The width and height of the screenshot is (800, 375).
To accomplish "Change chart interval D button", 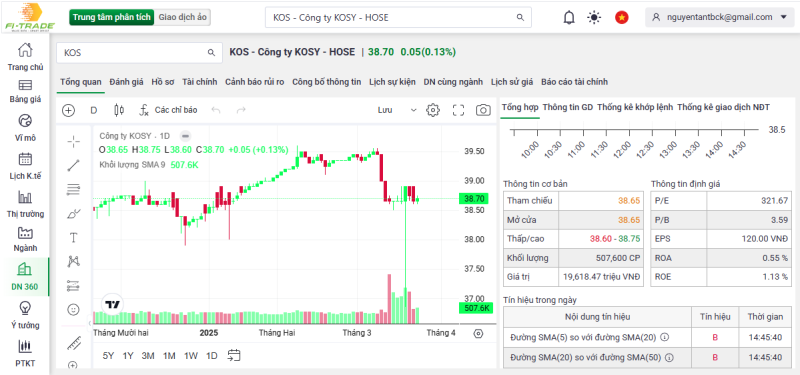I will pyautogui.click(x=93, y=110).
